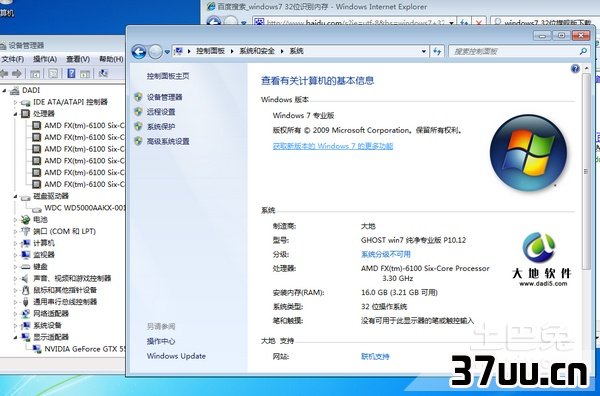Collapse the 处理器 processors tree node
600x396 pixels.
click(16, 114)
